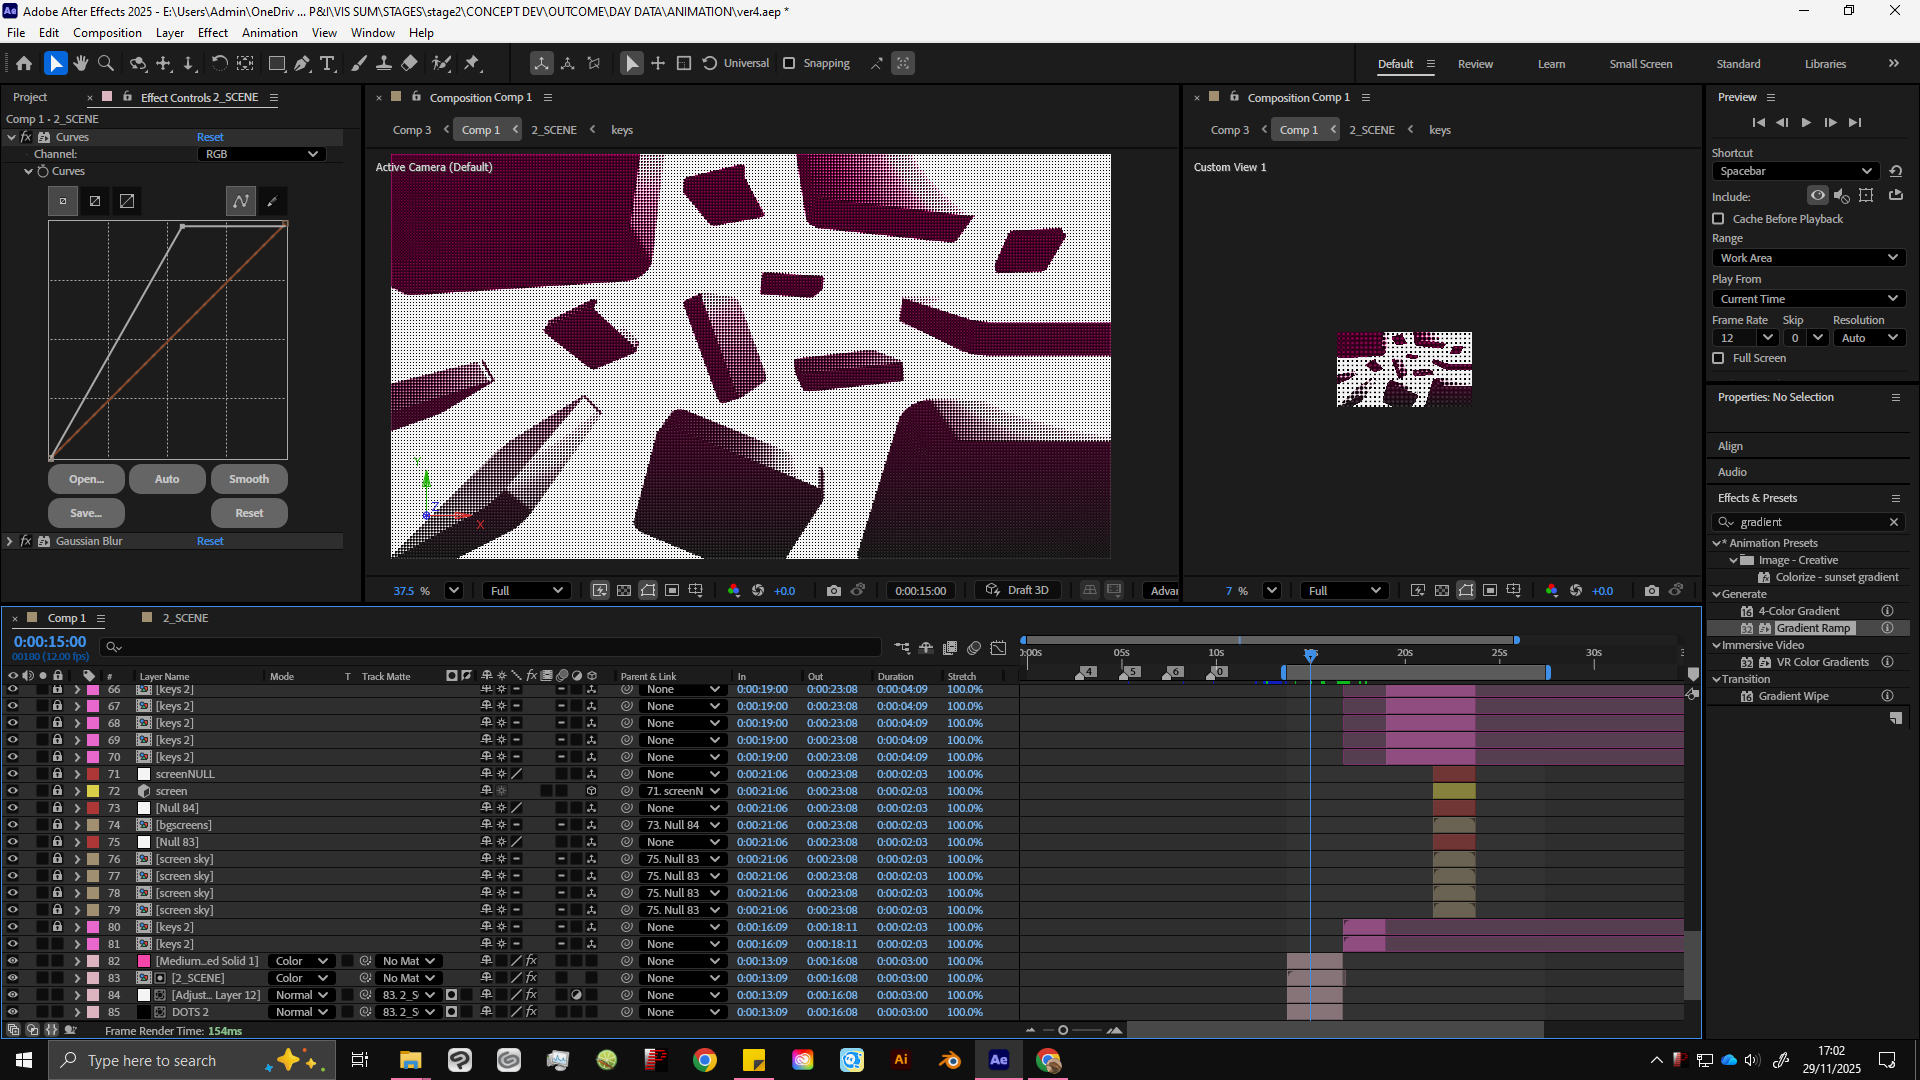
Task: Toggle Curves effect fx switch
Action: 26,137
